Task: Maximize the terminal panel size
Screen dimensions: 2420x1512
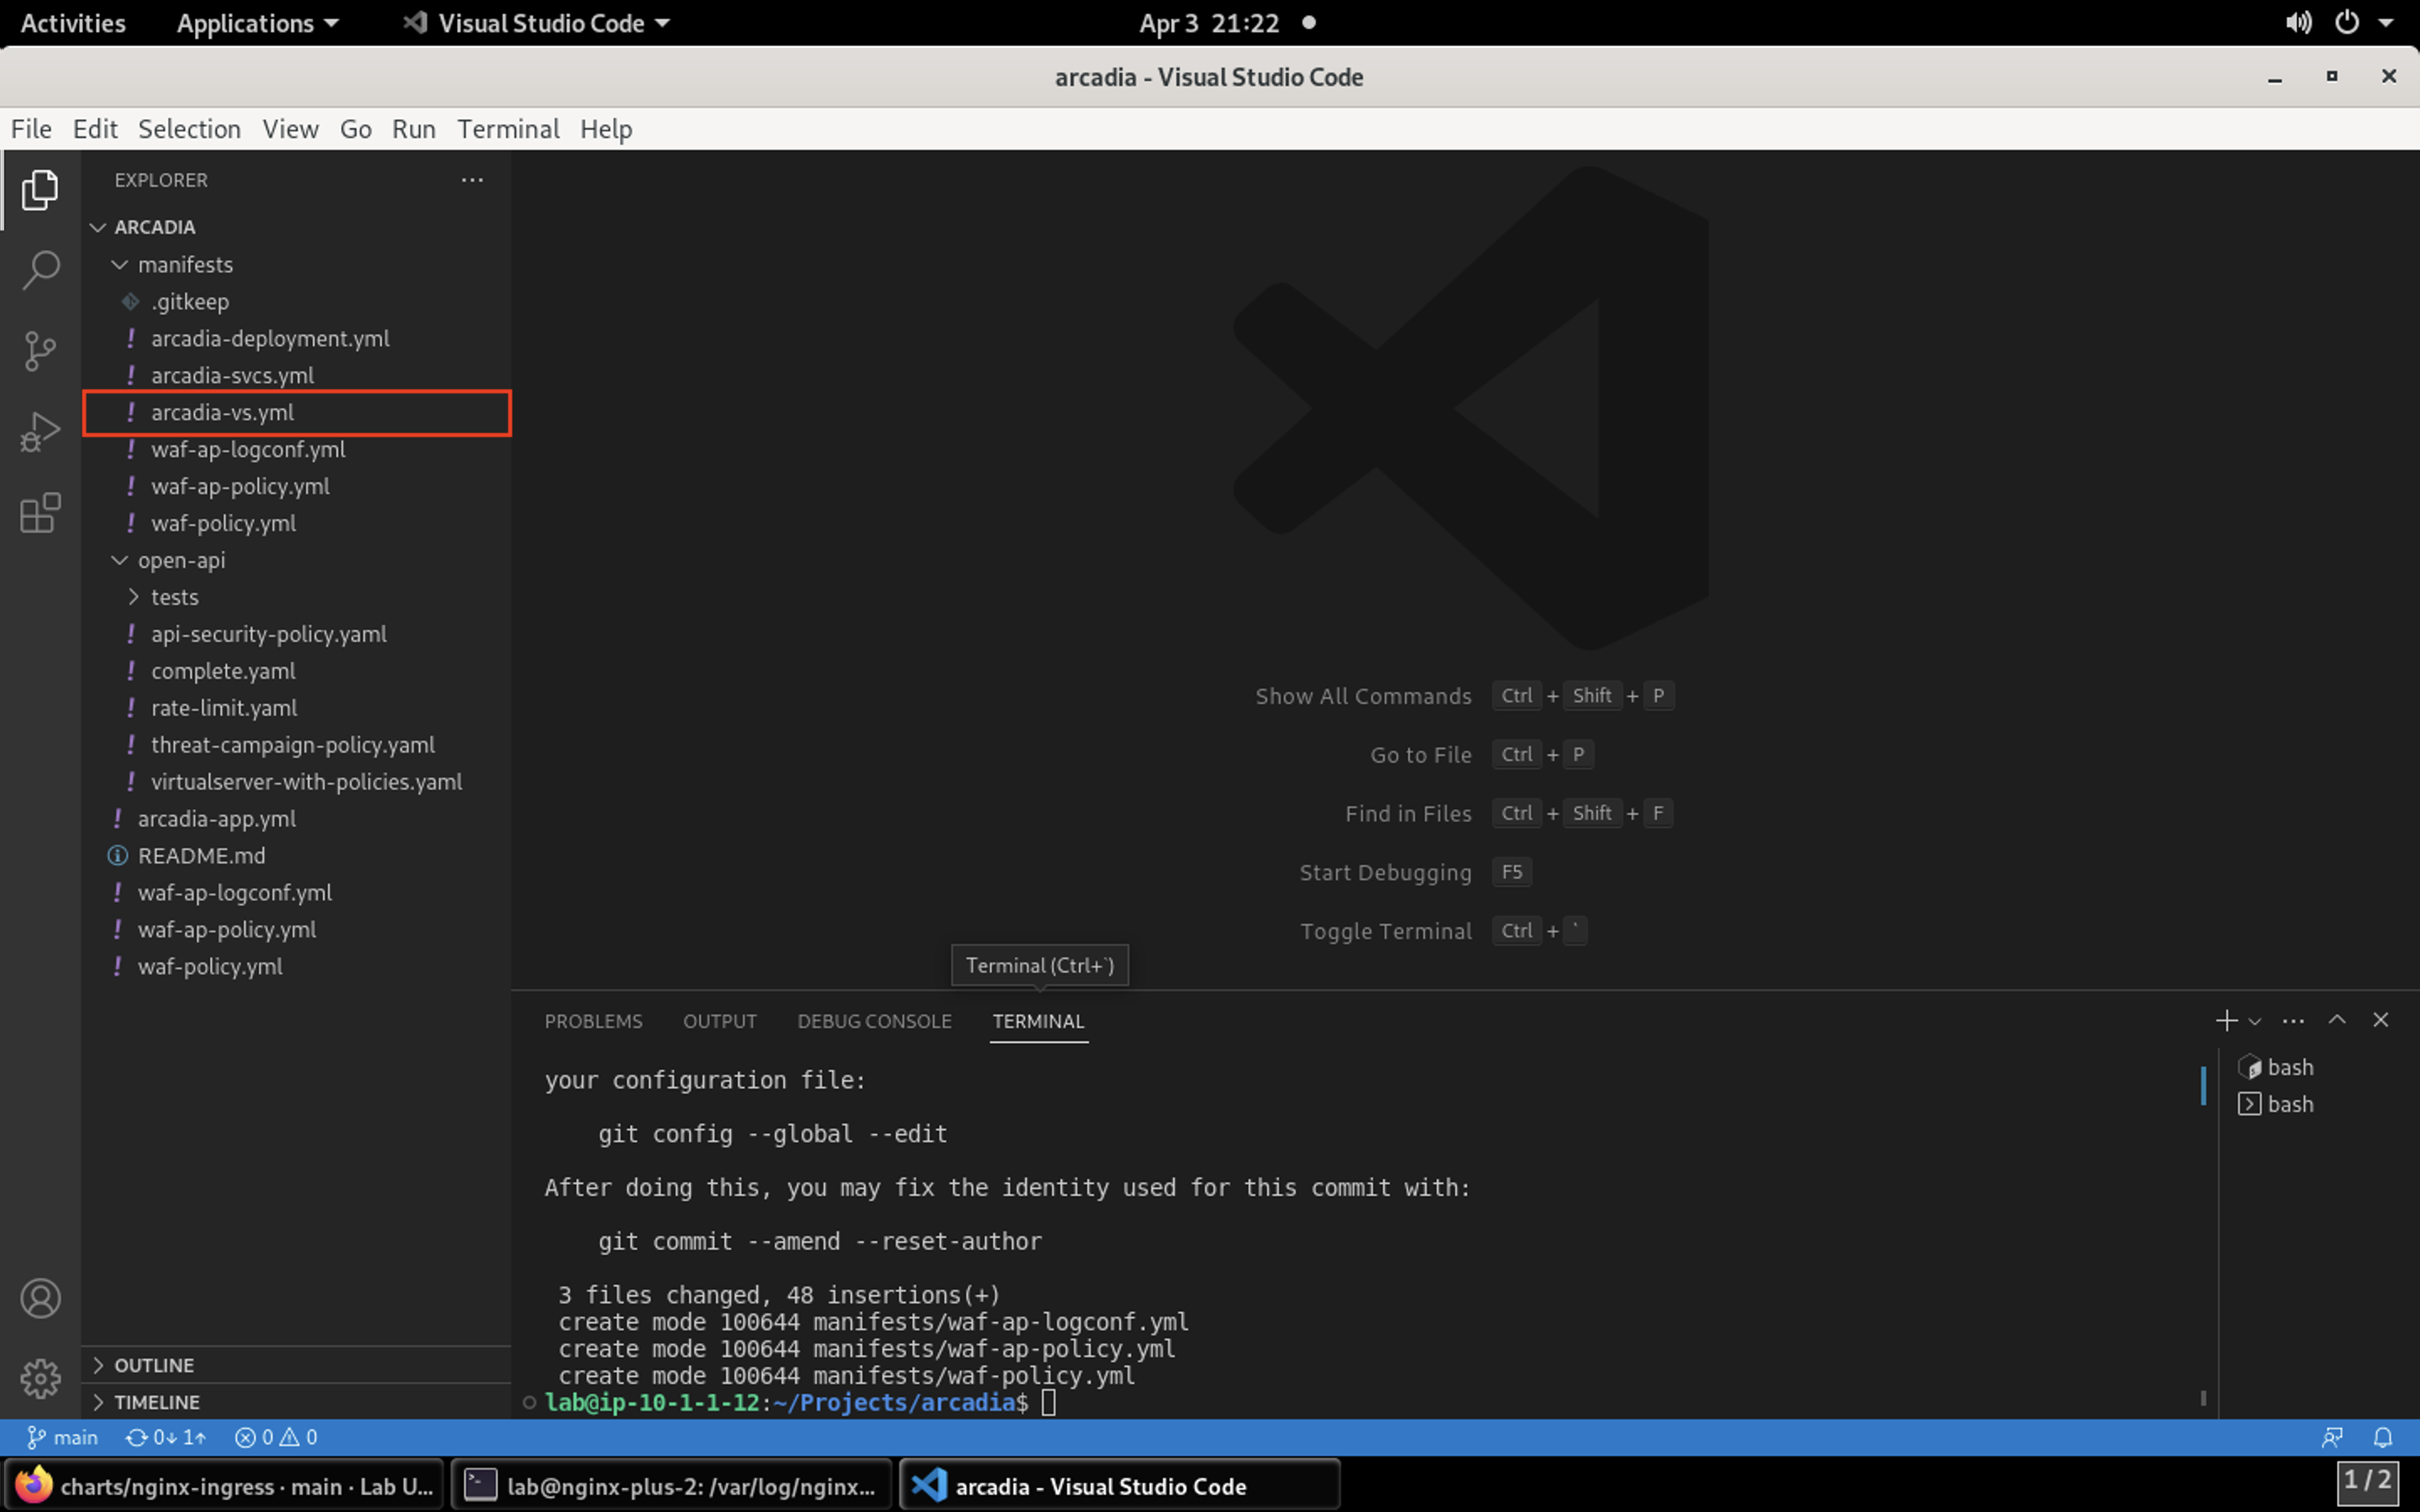Action: tap(2337, 1020)
